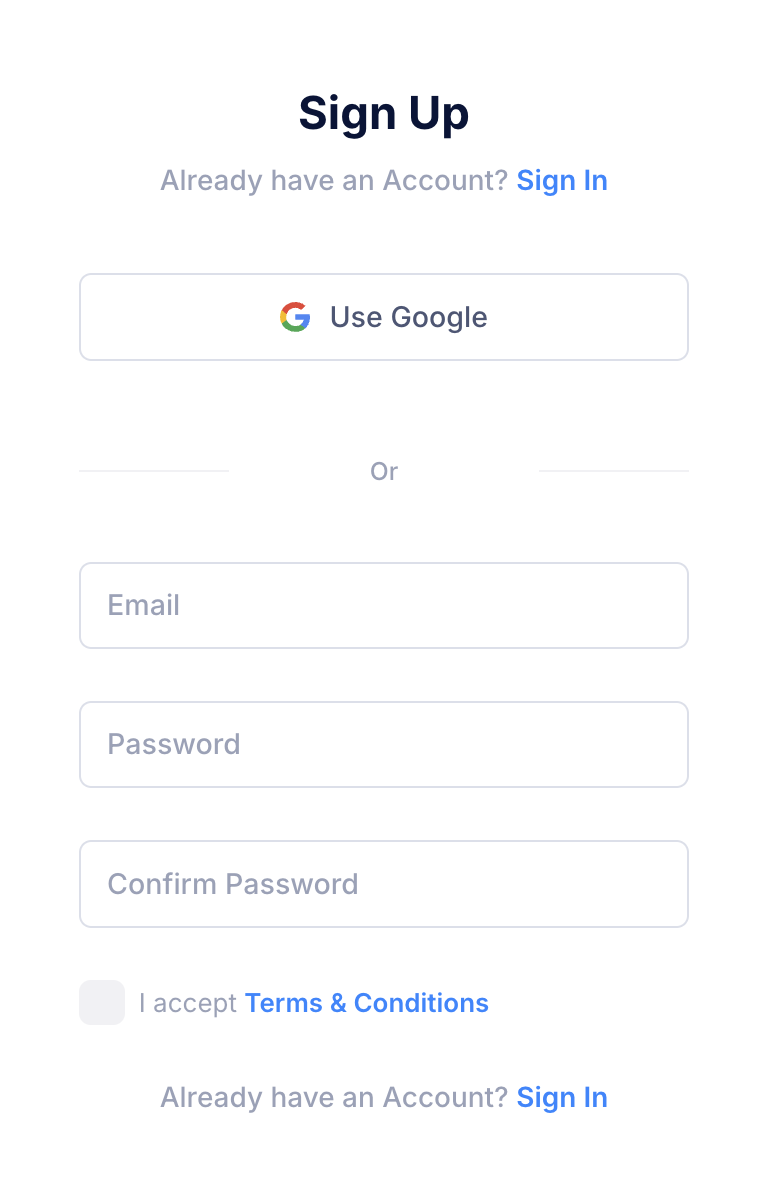Click the Or divider text
The height and width of the screenshot is (1194, 774).
click(384, 470)
